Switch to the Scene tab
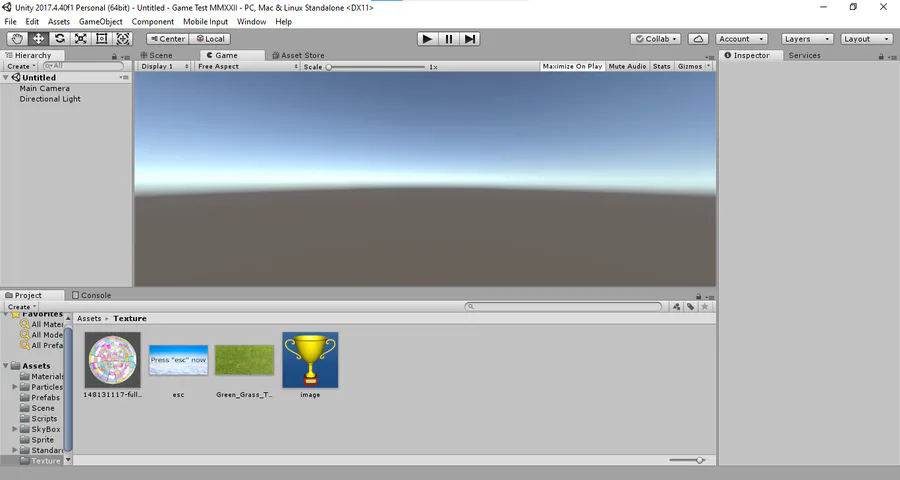 click(156, 55)
